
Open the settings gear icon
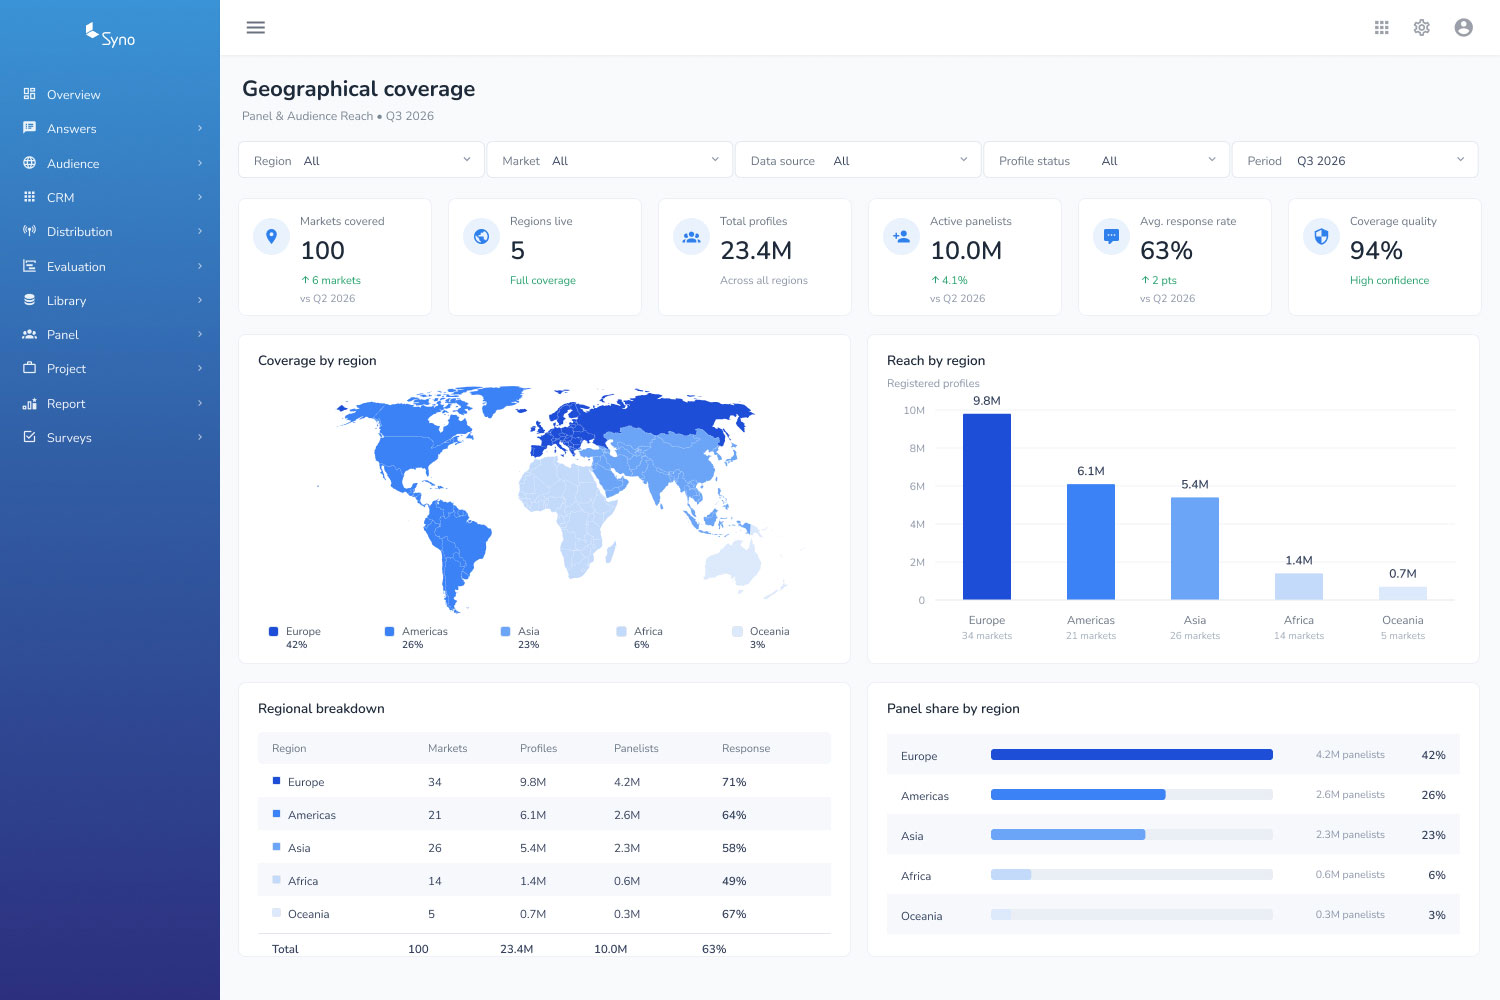pos(1422,28)
